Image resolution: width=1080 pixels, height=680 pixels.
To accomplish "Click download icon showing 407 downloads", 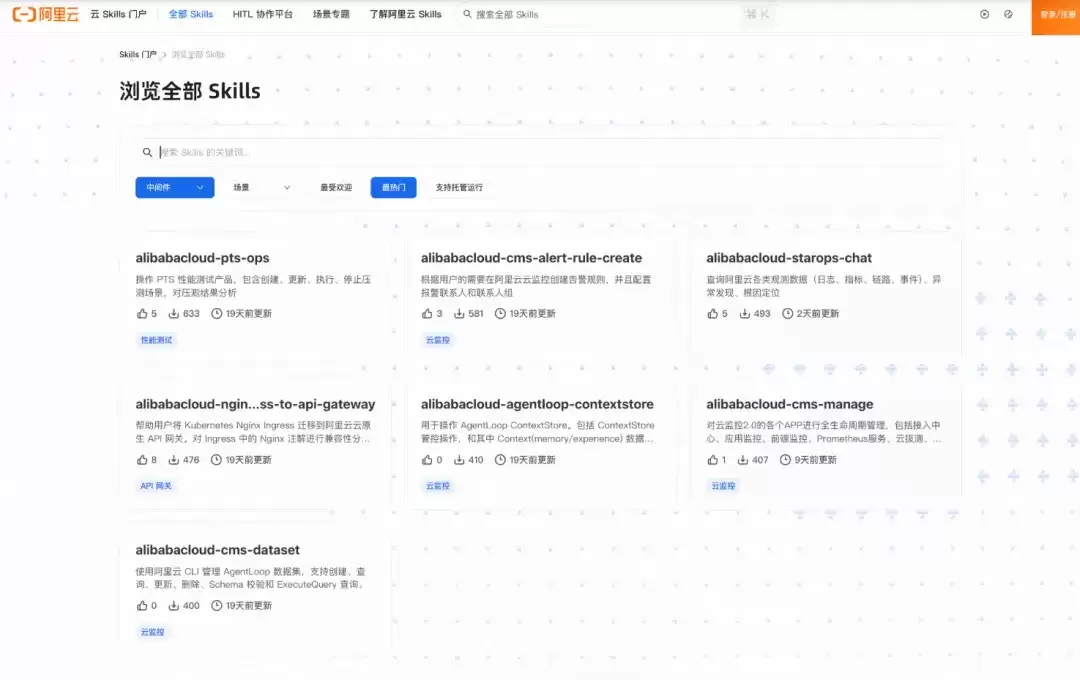I will (742, 460).
